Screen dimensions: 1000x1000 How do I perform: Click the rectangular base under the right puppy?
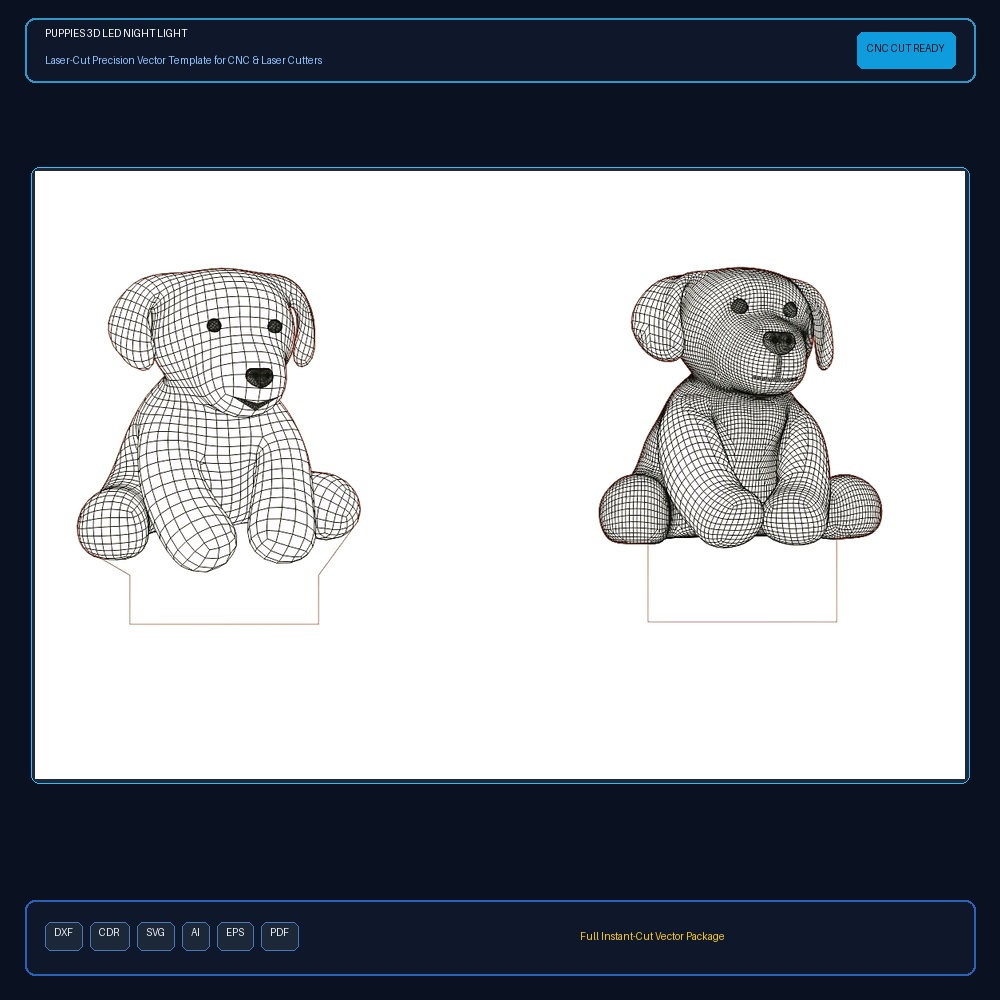(x=742, y=582)
